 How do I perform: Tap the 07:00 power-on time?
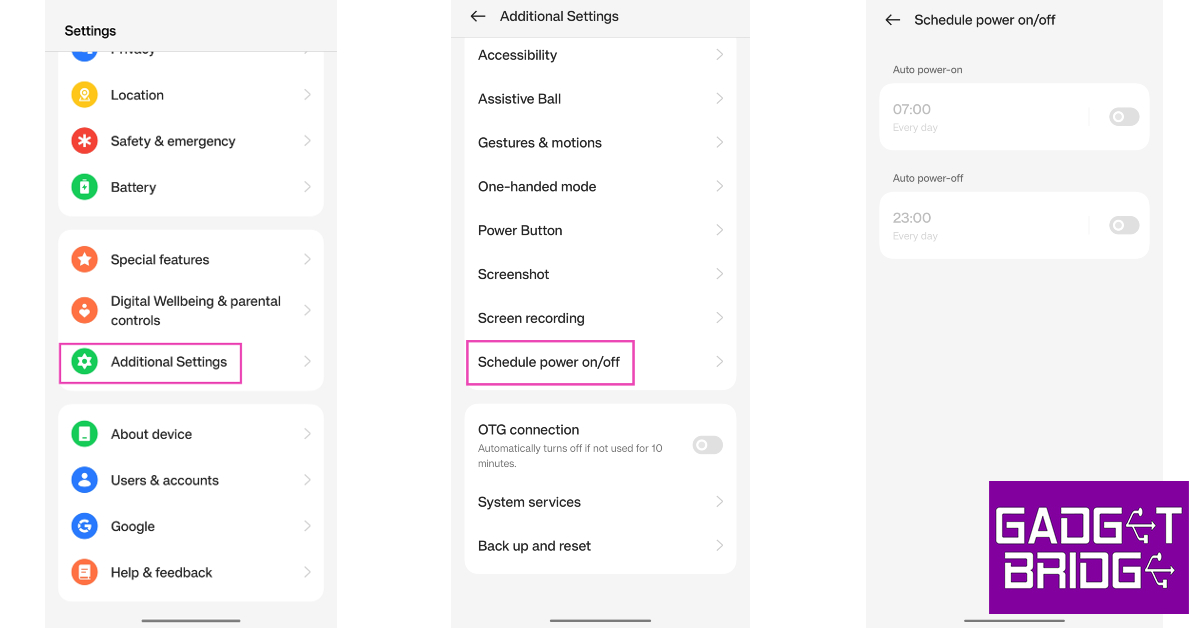(x=912, y=110)
